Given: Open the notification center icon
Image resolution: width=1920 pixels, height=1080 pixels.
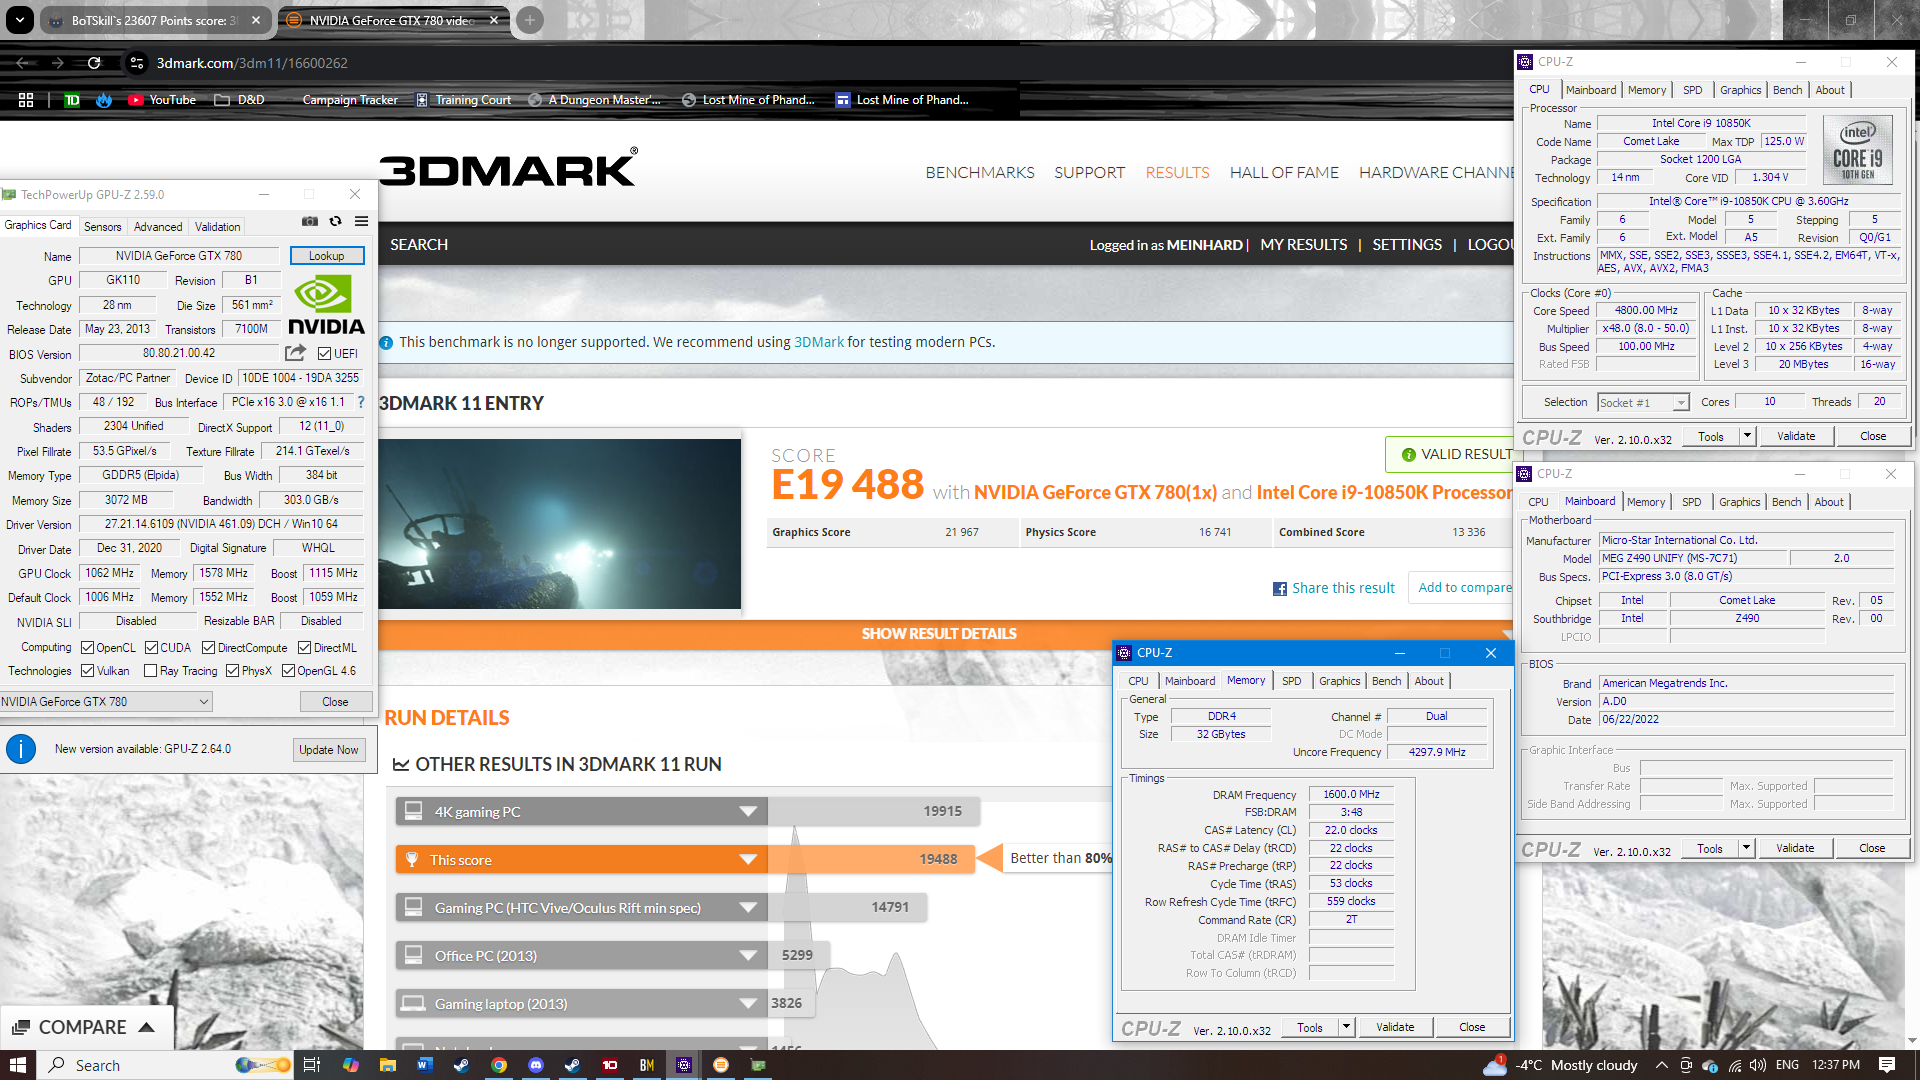Looking at the screenshot, I should (x=1886, y=1065).
